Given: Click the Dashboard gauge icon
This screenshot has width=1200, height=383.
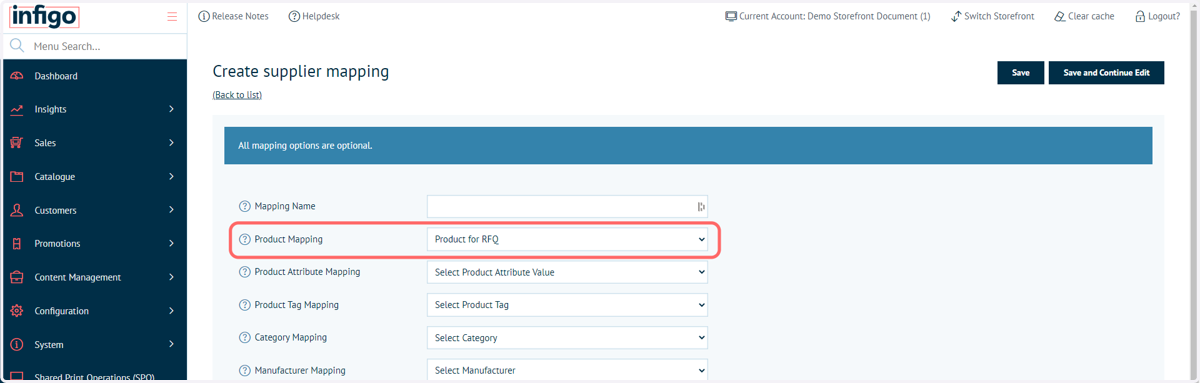Looking at the screenshot, I should (x=17, y=76).
